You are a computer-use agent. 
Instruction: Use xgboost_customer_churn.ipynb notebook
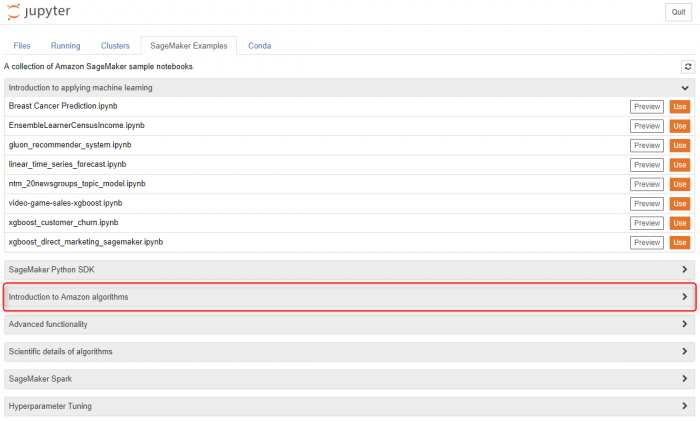[x=679, y=223]
